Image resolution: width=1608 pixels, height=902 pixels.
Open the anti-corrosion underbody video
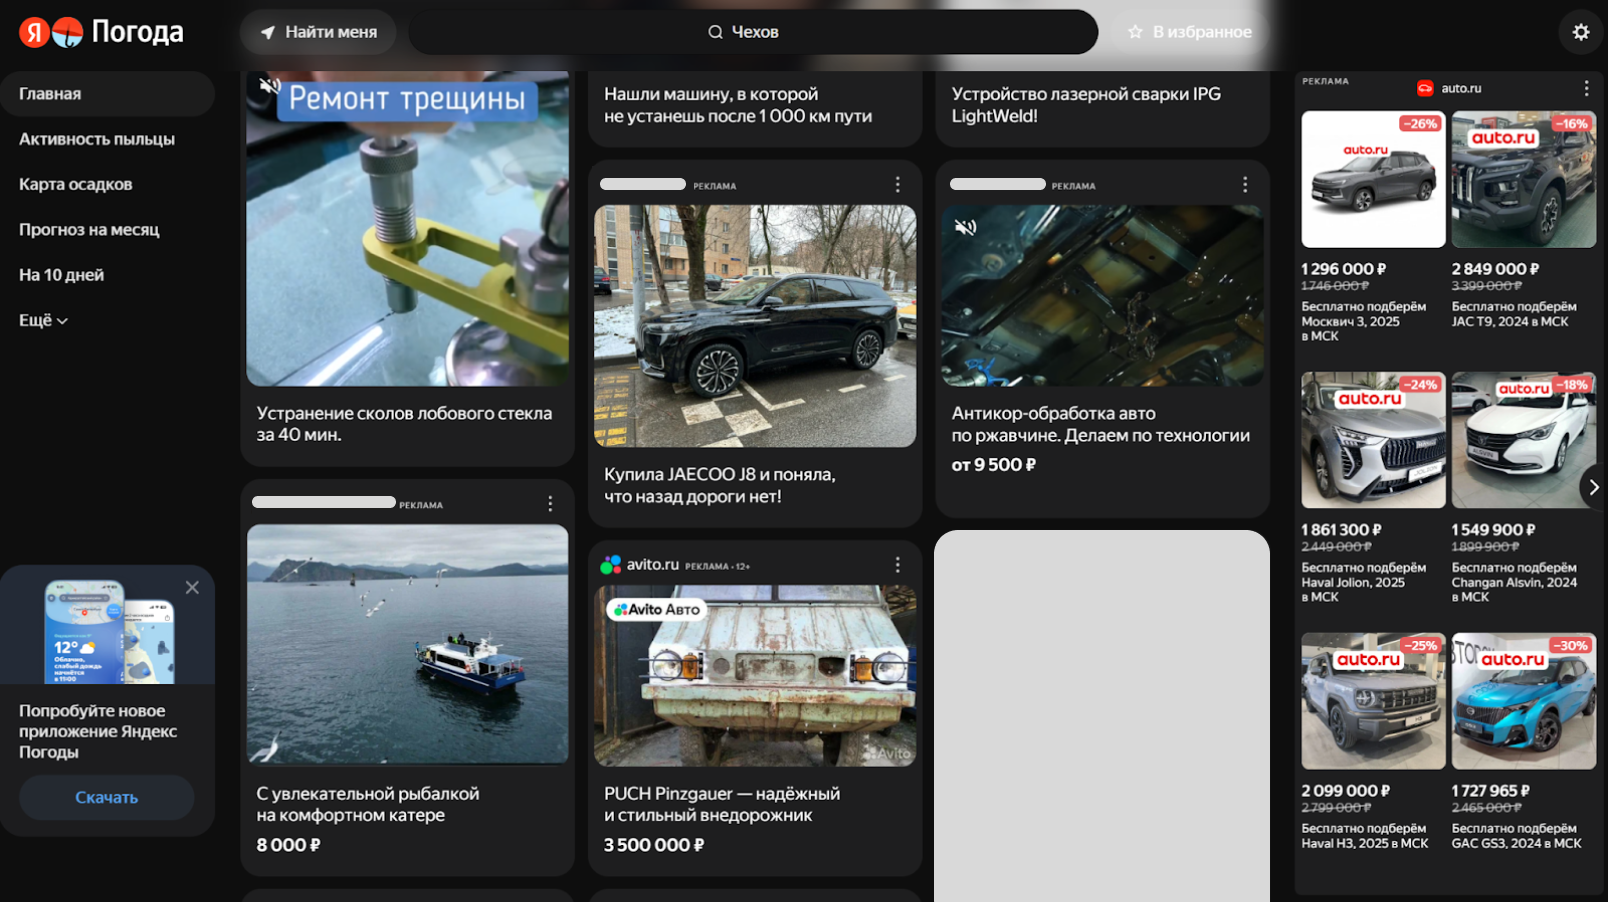click(1102, 296)
